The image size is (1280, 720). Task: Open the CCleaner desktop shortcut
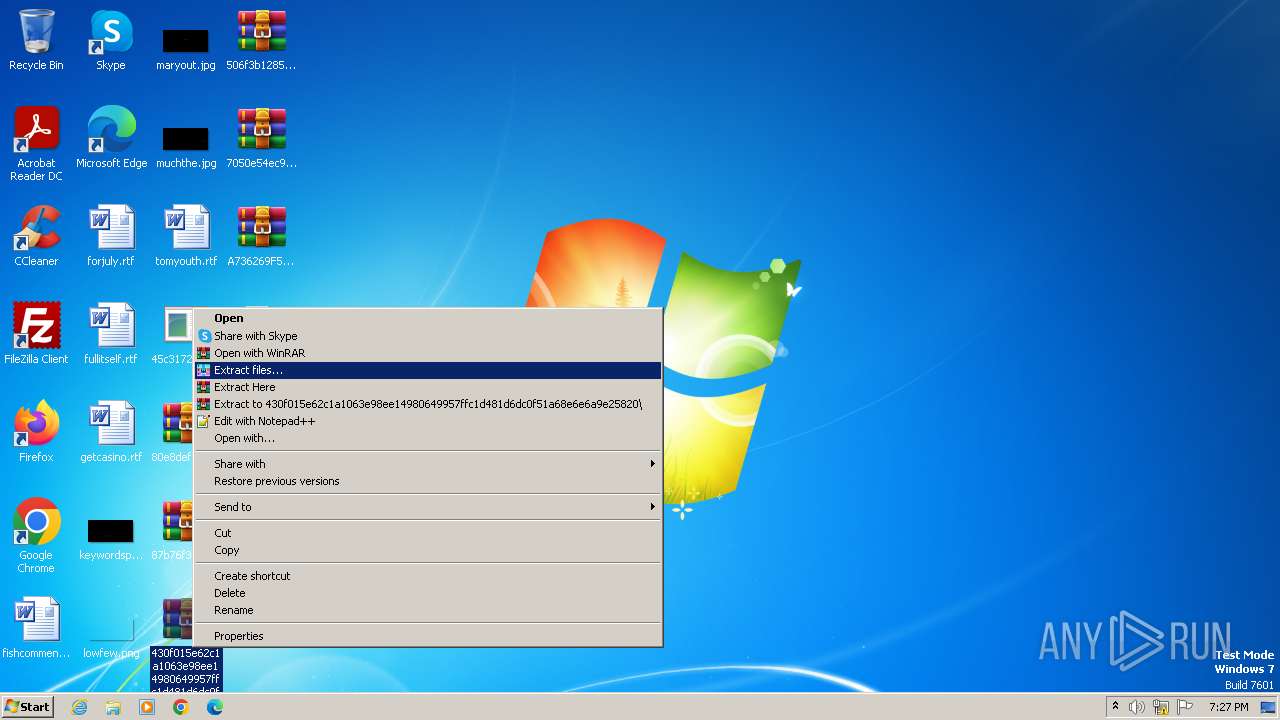pyautogui.click(x=36, y=236)
